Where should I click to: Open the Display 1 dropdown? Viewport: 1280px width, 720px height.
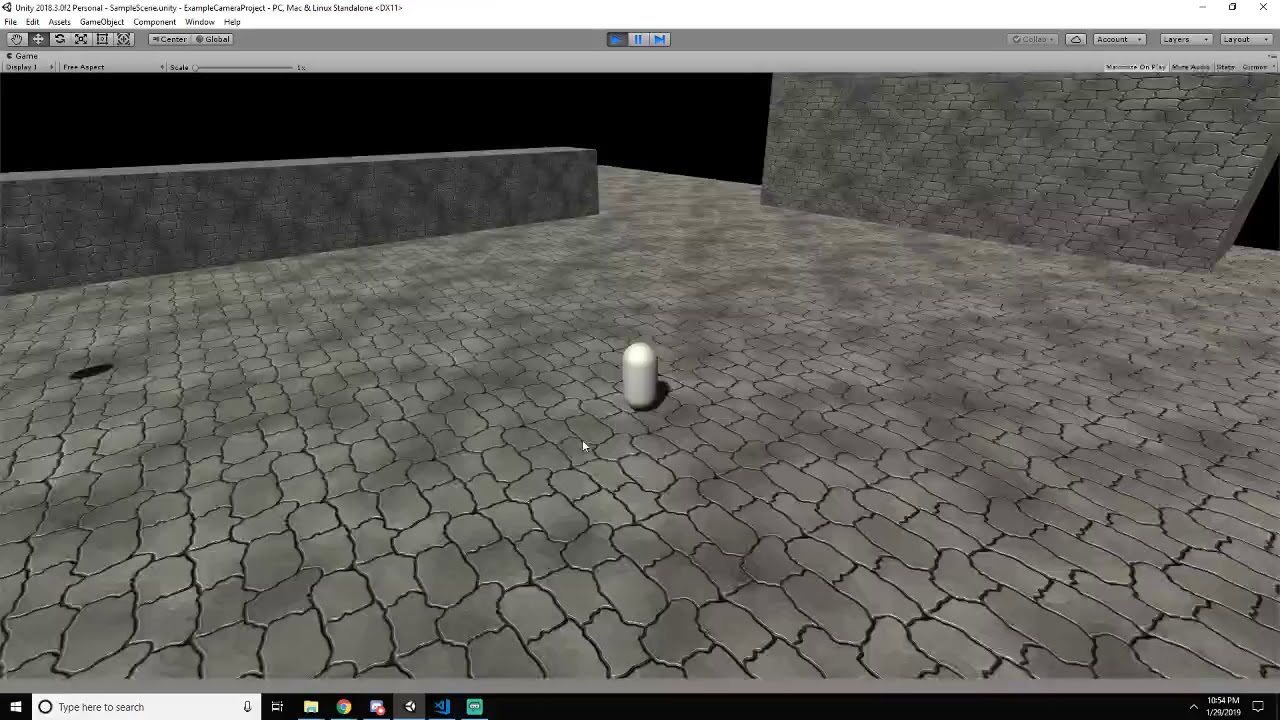coord(28,67)
